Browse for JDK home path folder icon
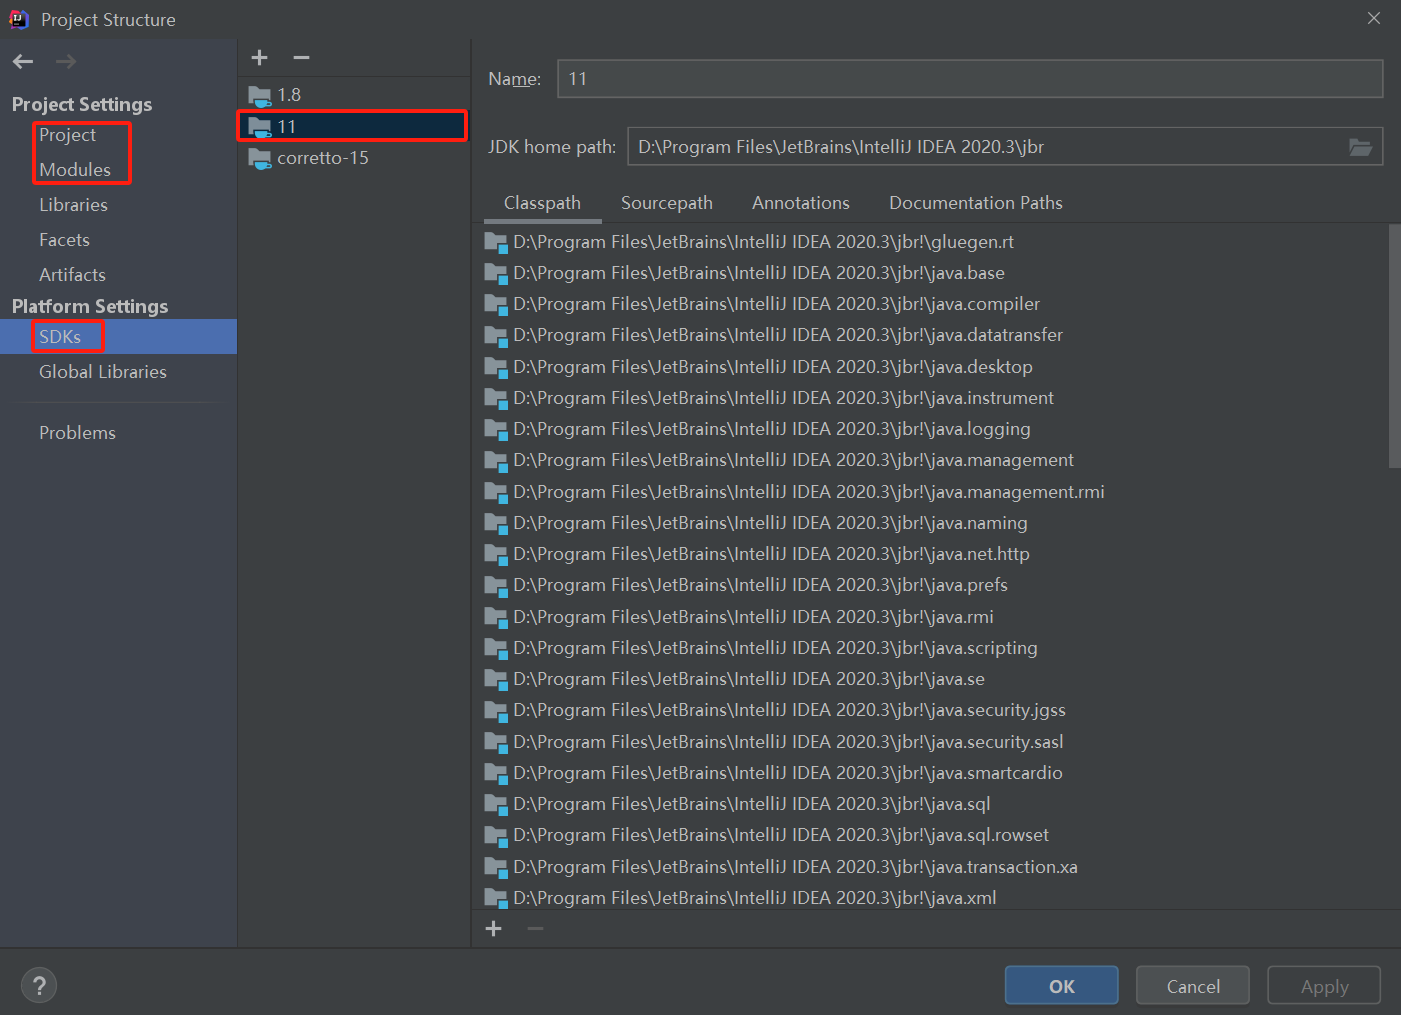The width and height of the screenshot is (1401, 1015). tap(1360, 147)
